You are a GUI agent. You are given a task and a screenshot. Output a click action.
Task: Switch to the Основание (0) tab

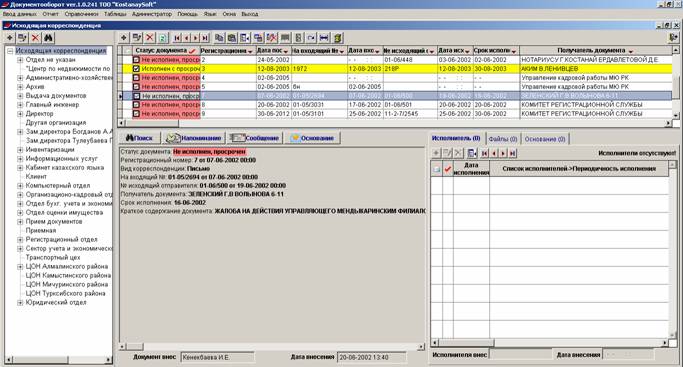click(545, 139)
